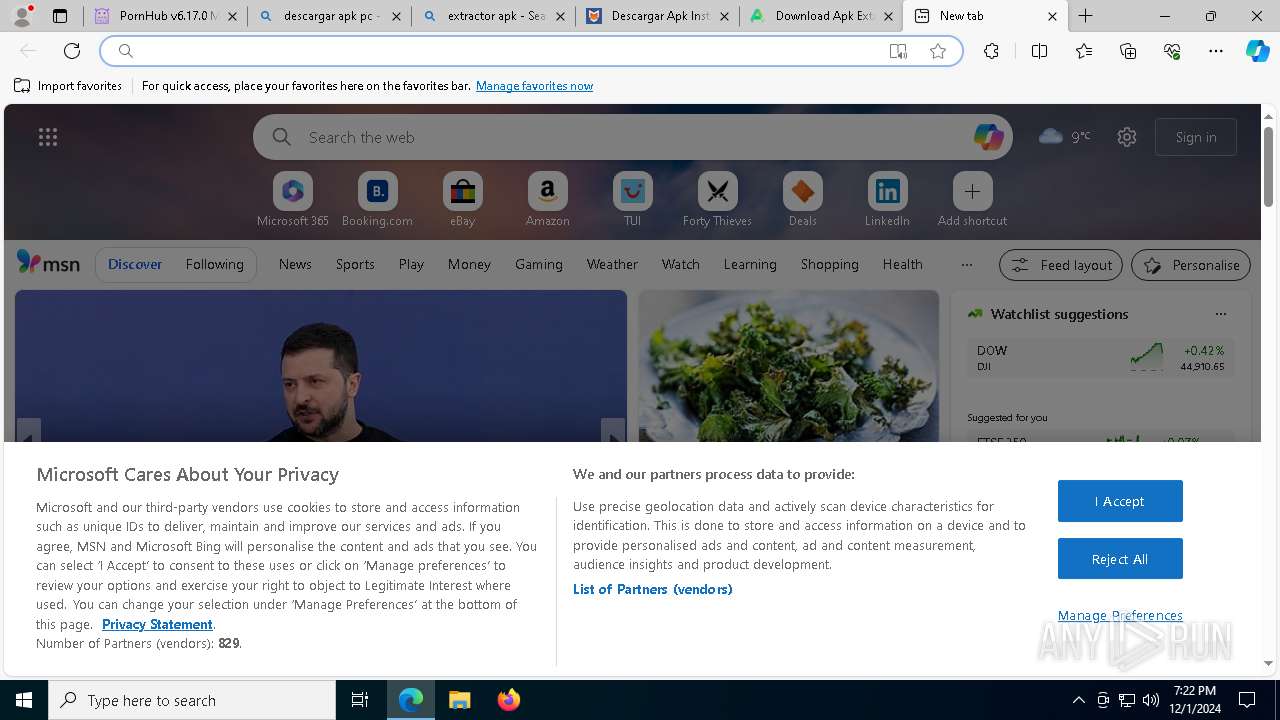Refresh the page with the reload icon
The width and height of the screenshot is (1280, 720).
coord(72,51)
